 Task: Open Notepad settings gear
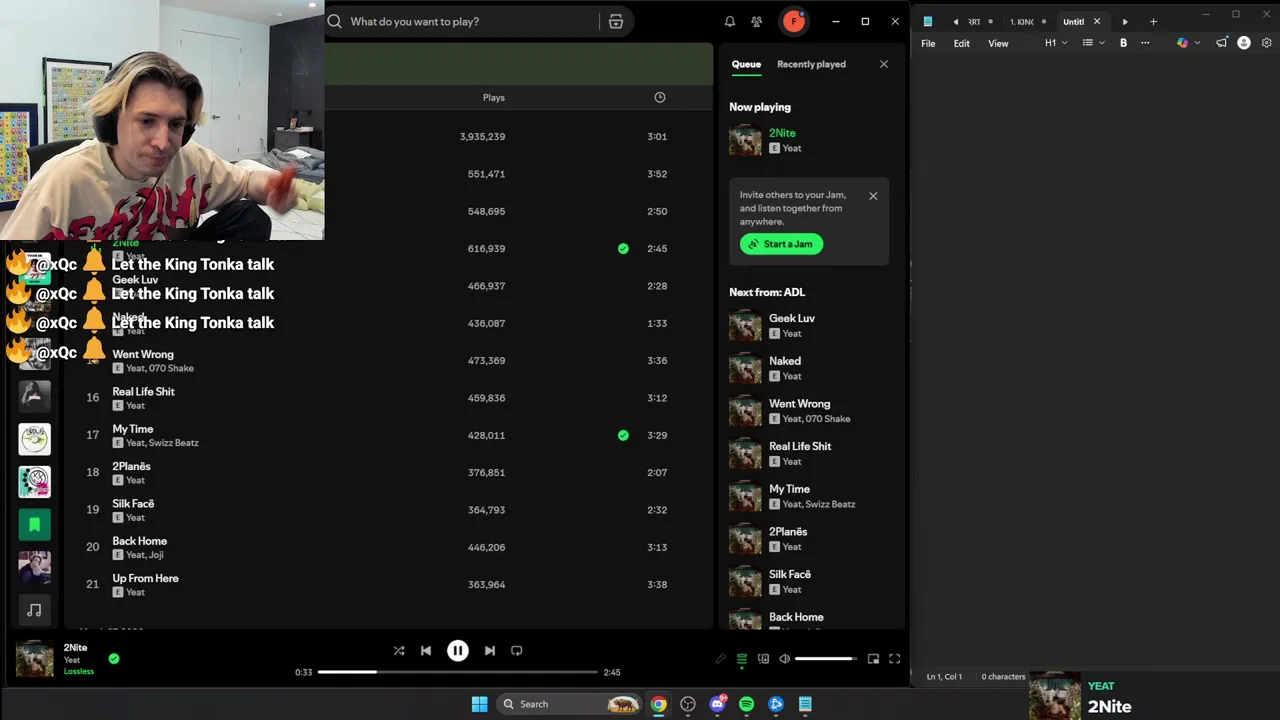click(1267, 43)
